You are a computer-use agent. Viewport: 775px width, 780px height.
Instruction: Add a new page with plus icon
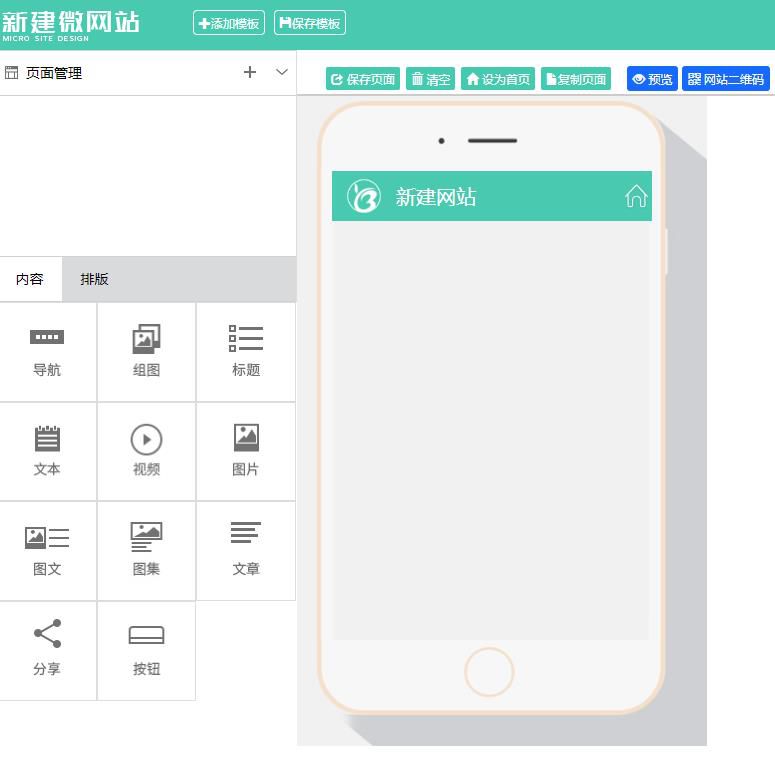250,72
